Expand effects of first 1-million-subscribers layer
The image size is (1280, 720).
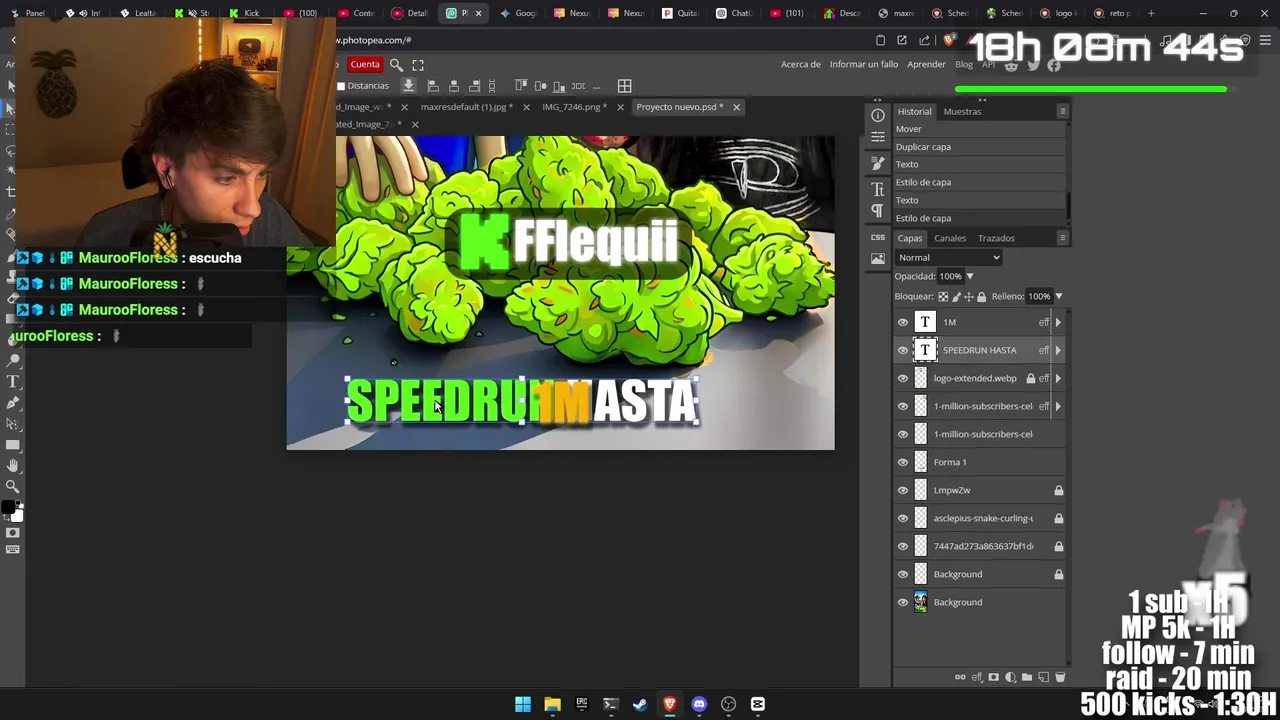point(1058,406)
